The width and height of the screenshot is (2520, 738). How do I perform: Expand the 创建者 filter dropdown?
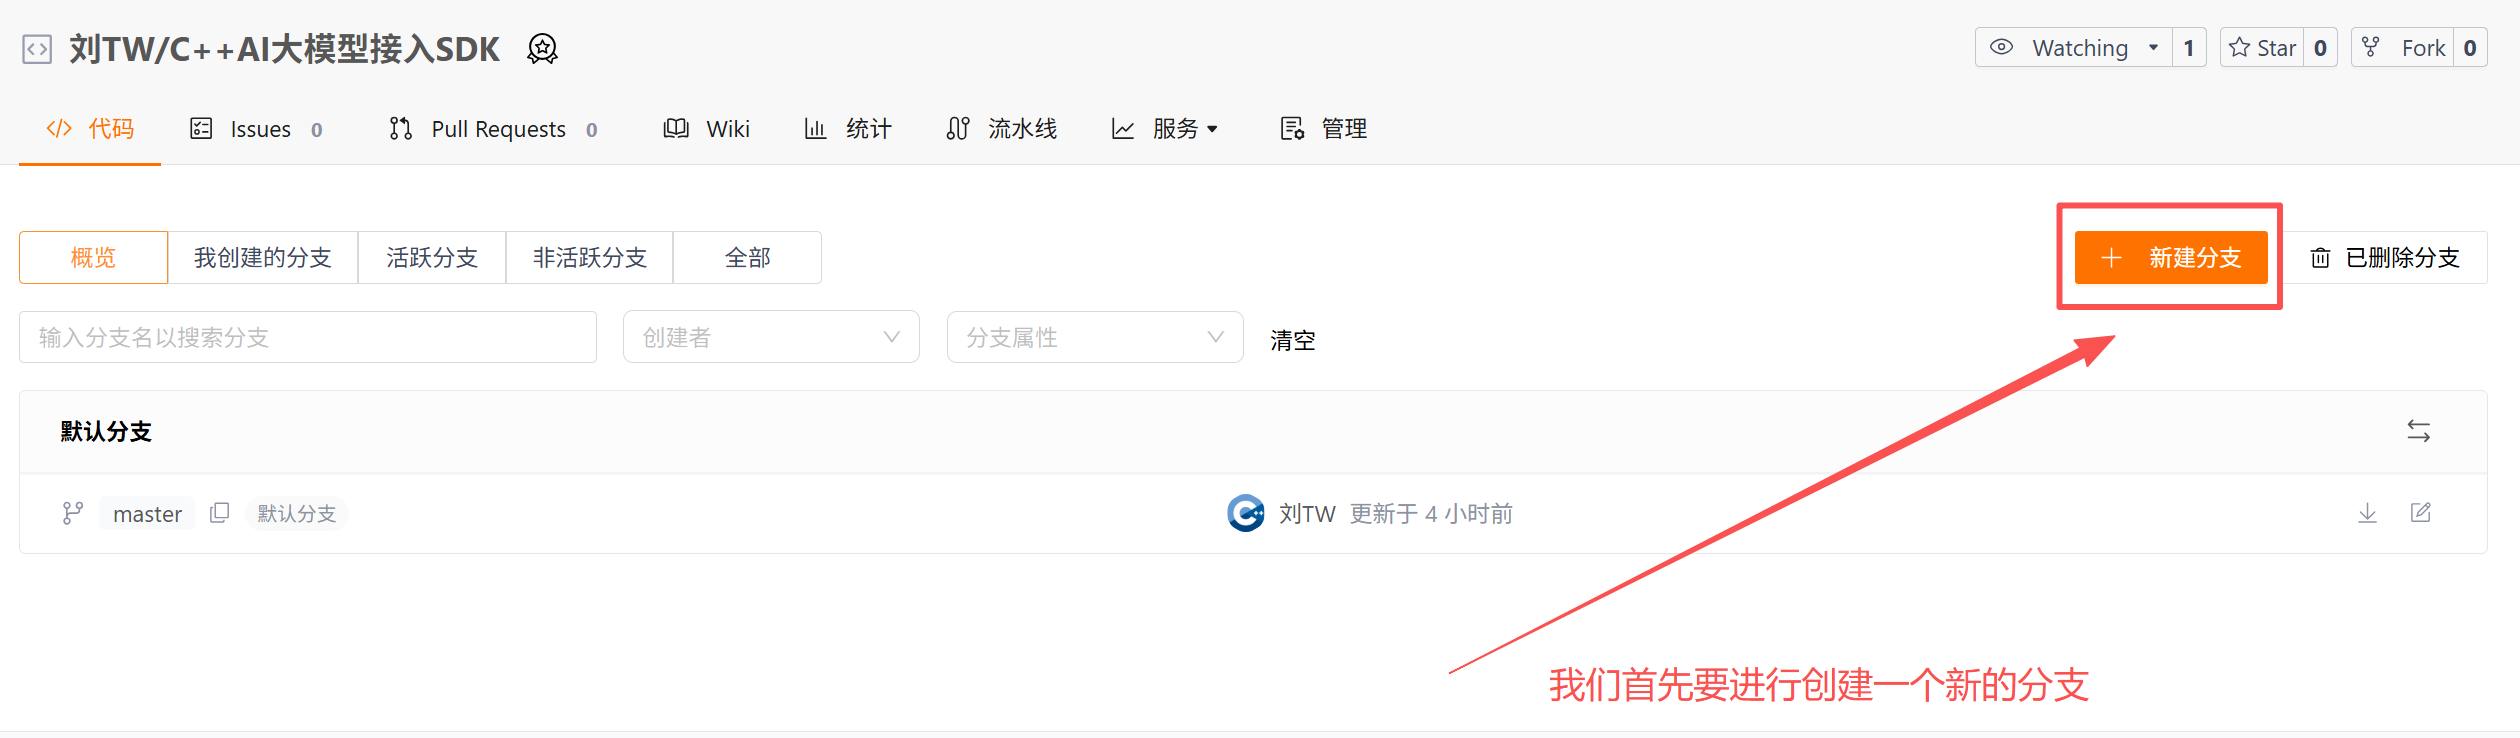coord(771,337)
